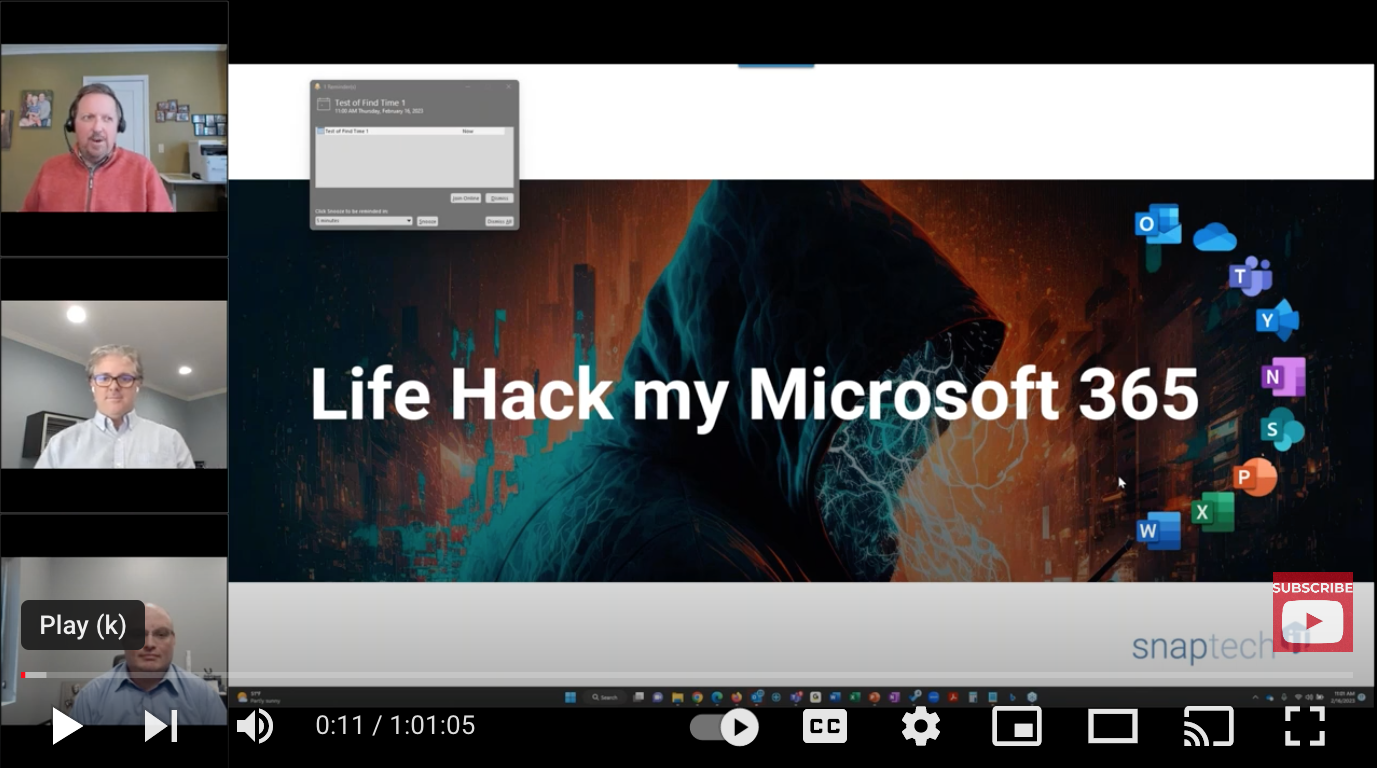Toggle closed captions on
Screen dimensions: 1378x768
tap(824, 726)
